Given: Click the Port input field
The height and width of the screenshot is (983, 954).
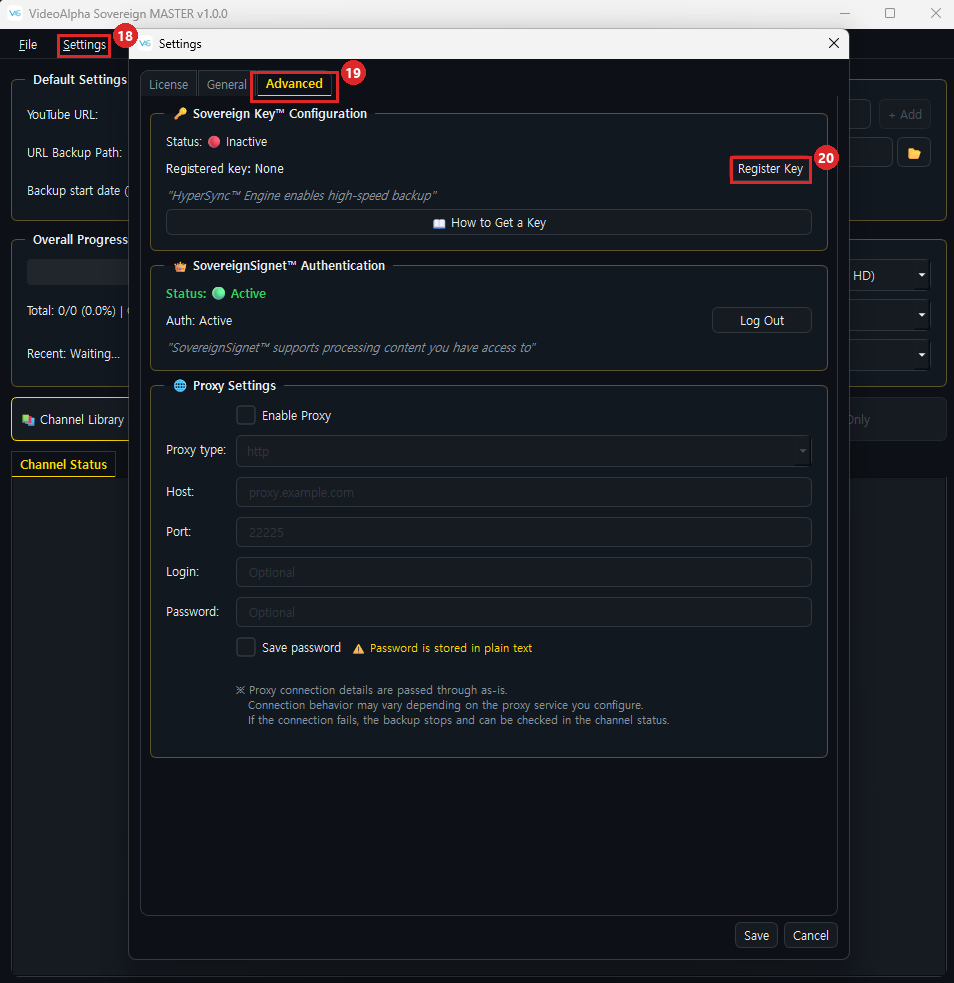Looking at the screenshot, I should point(523,532).
